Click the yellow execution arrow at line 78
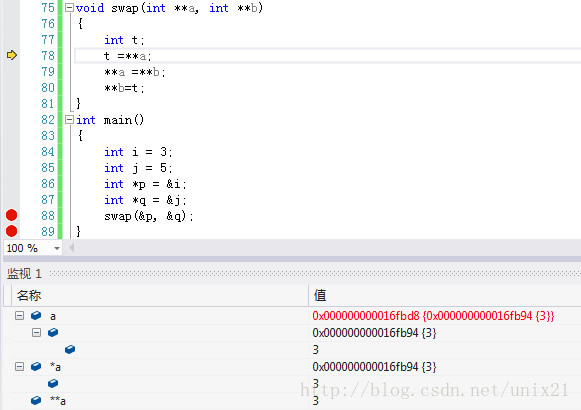 pyautogui.click(x=12, y=55)
